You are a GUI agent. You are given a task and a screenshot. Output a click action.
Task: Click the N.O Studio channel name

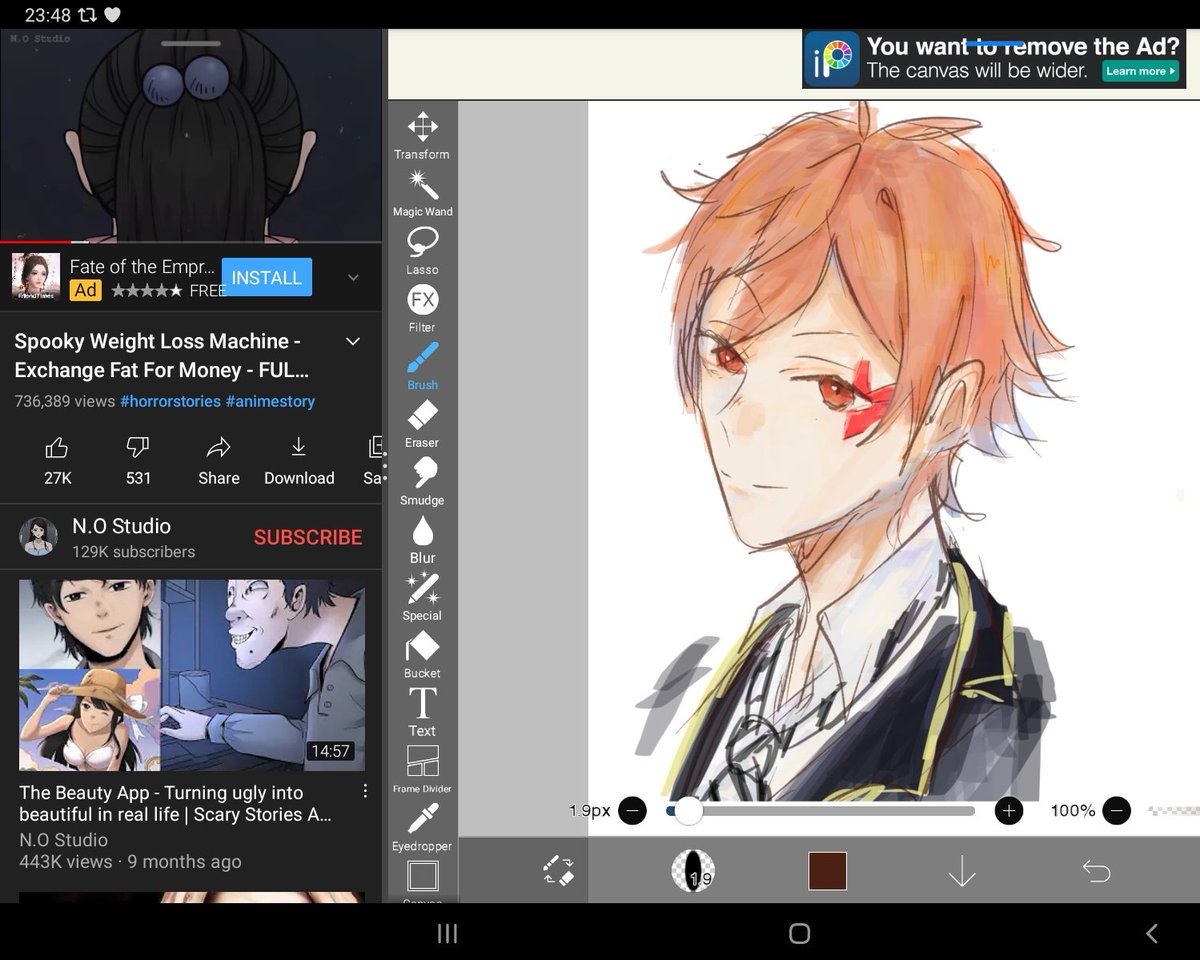[x=121, y=526]
